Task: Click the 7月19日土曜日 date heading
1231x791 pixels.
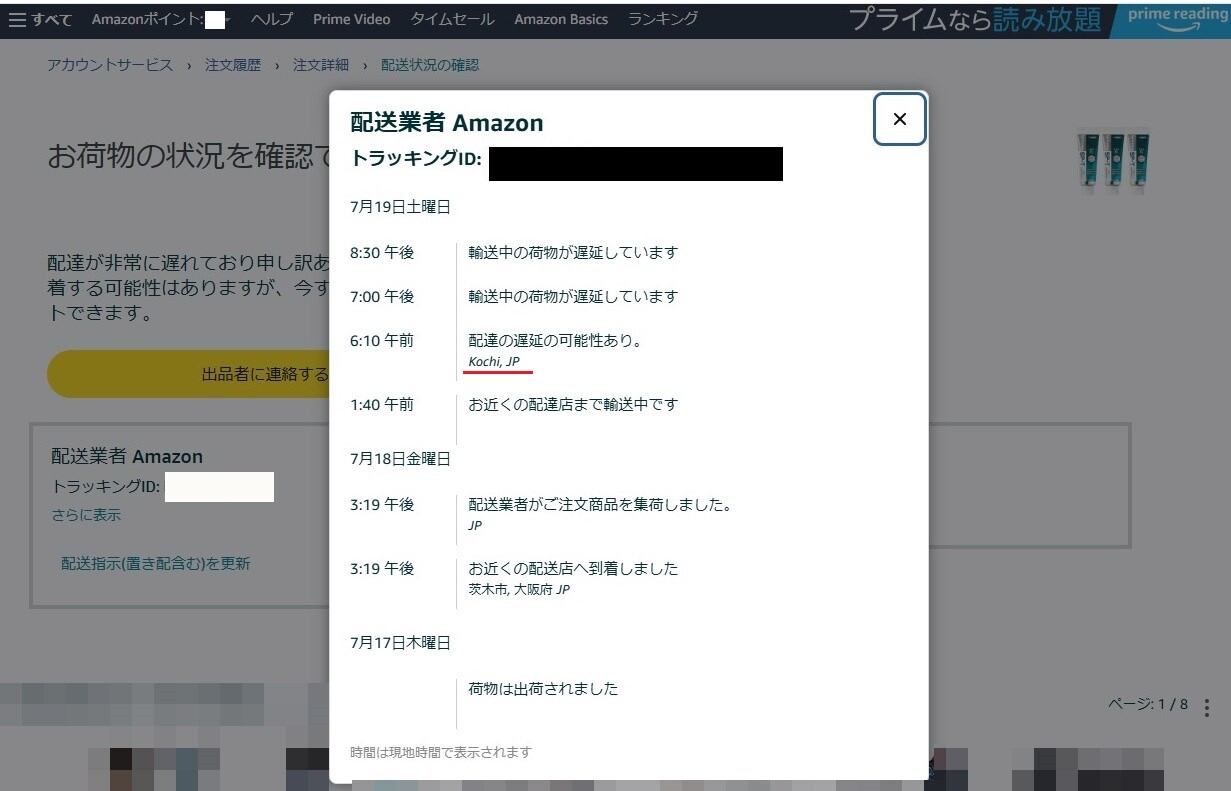Action: click(400, 207)
